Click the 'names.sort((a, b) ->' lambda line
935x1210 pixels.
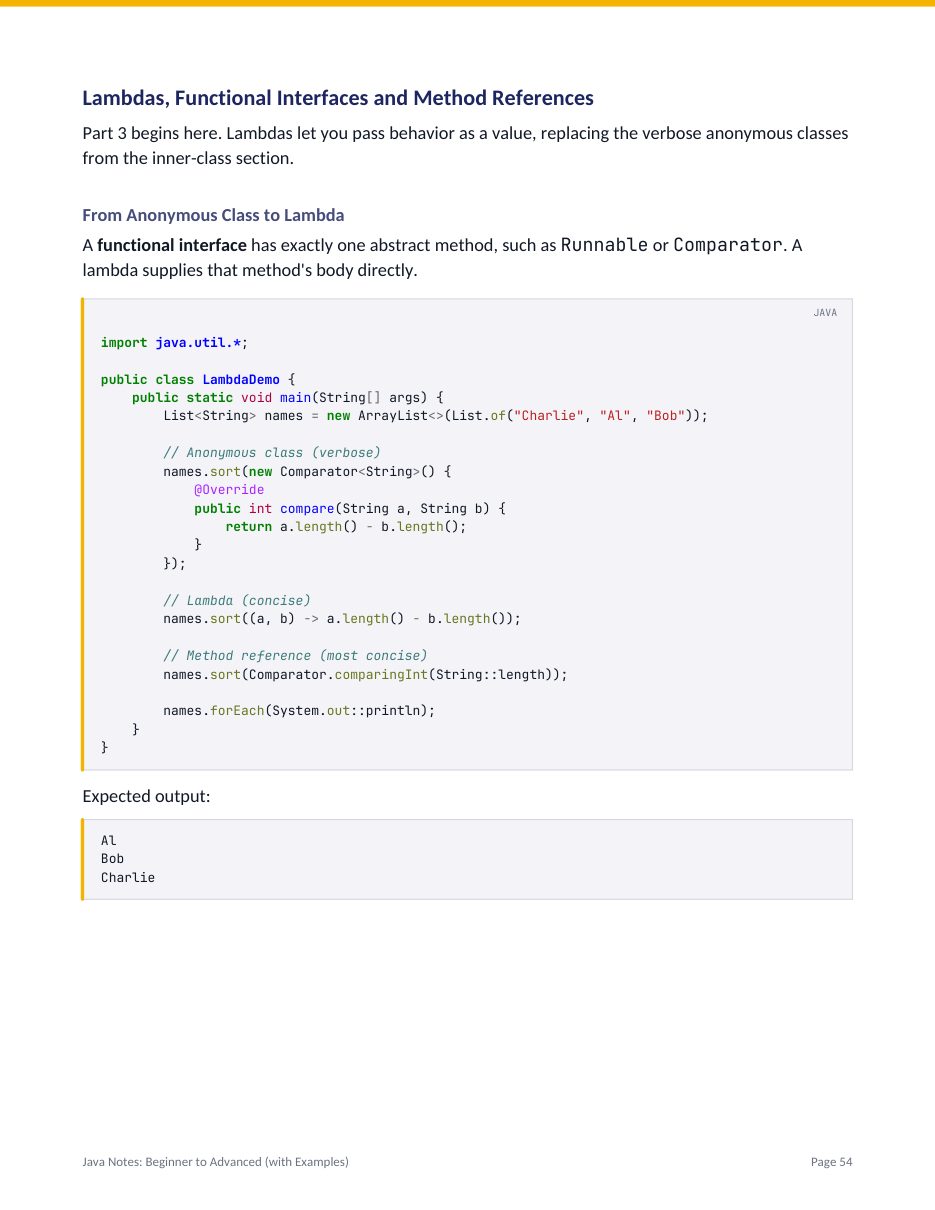click(x=342, y=619)
